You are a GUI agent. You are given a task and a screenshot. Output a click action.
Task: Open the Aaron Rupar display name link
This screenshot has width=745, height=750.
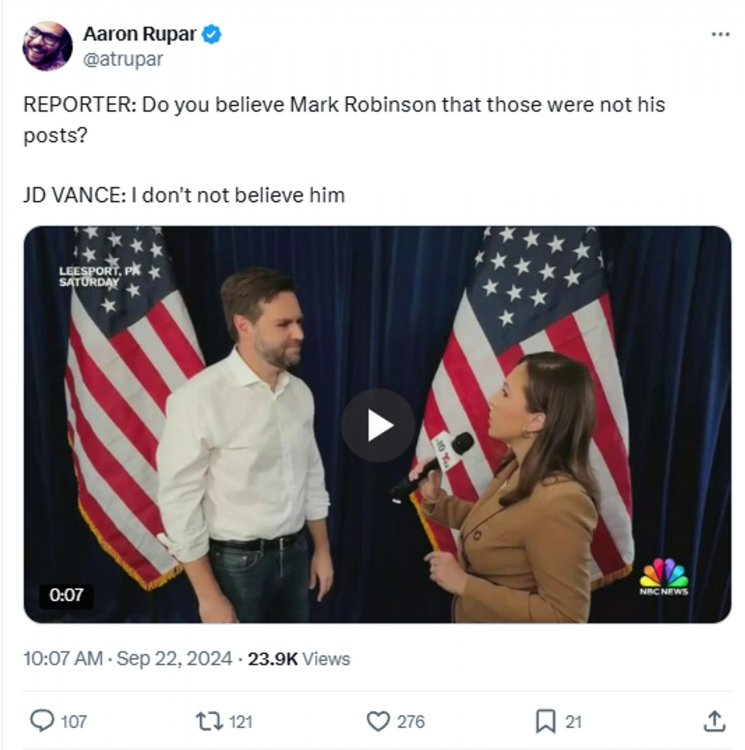139,35
